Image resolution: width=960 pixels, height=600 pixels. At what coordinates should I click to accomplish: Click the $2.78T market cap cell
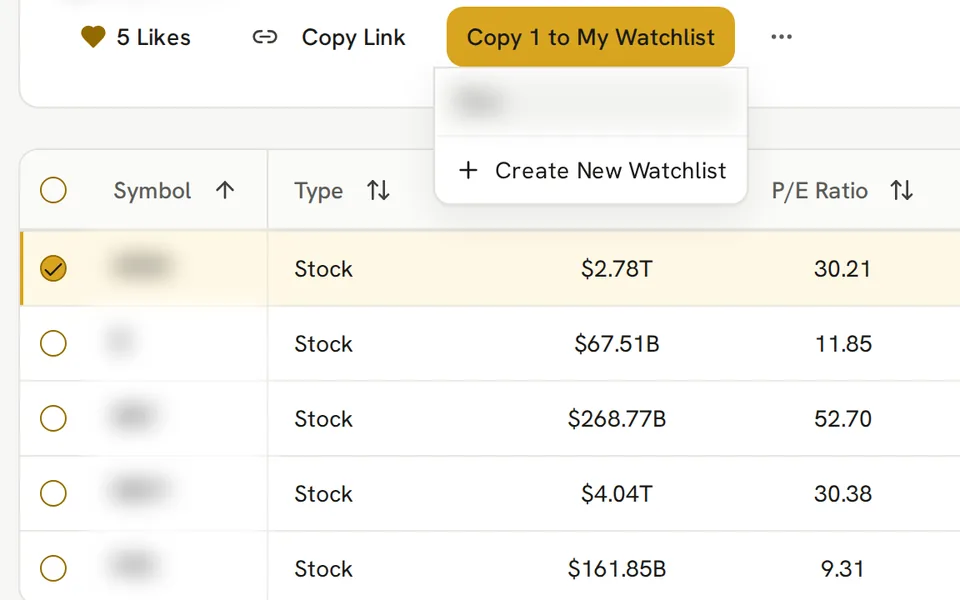pyautogui.click(x=617, y=269)
